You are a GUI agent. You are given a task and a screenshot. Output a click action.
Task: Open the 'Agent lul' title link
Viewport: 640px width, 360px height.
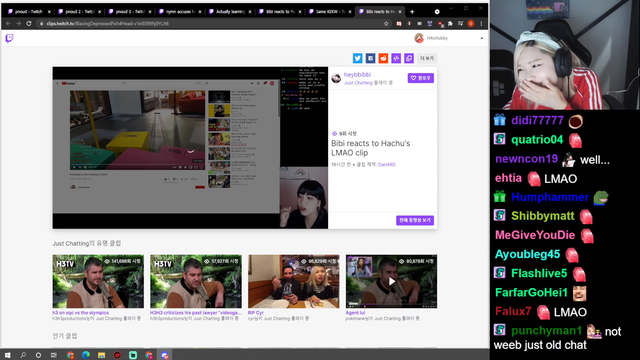(355, 313)
